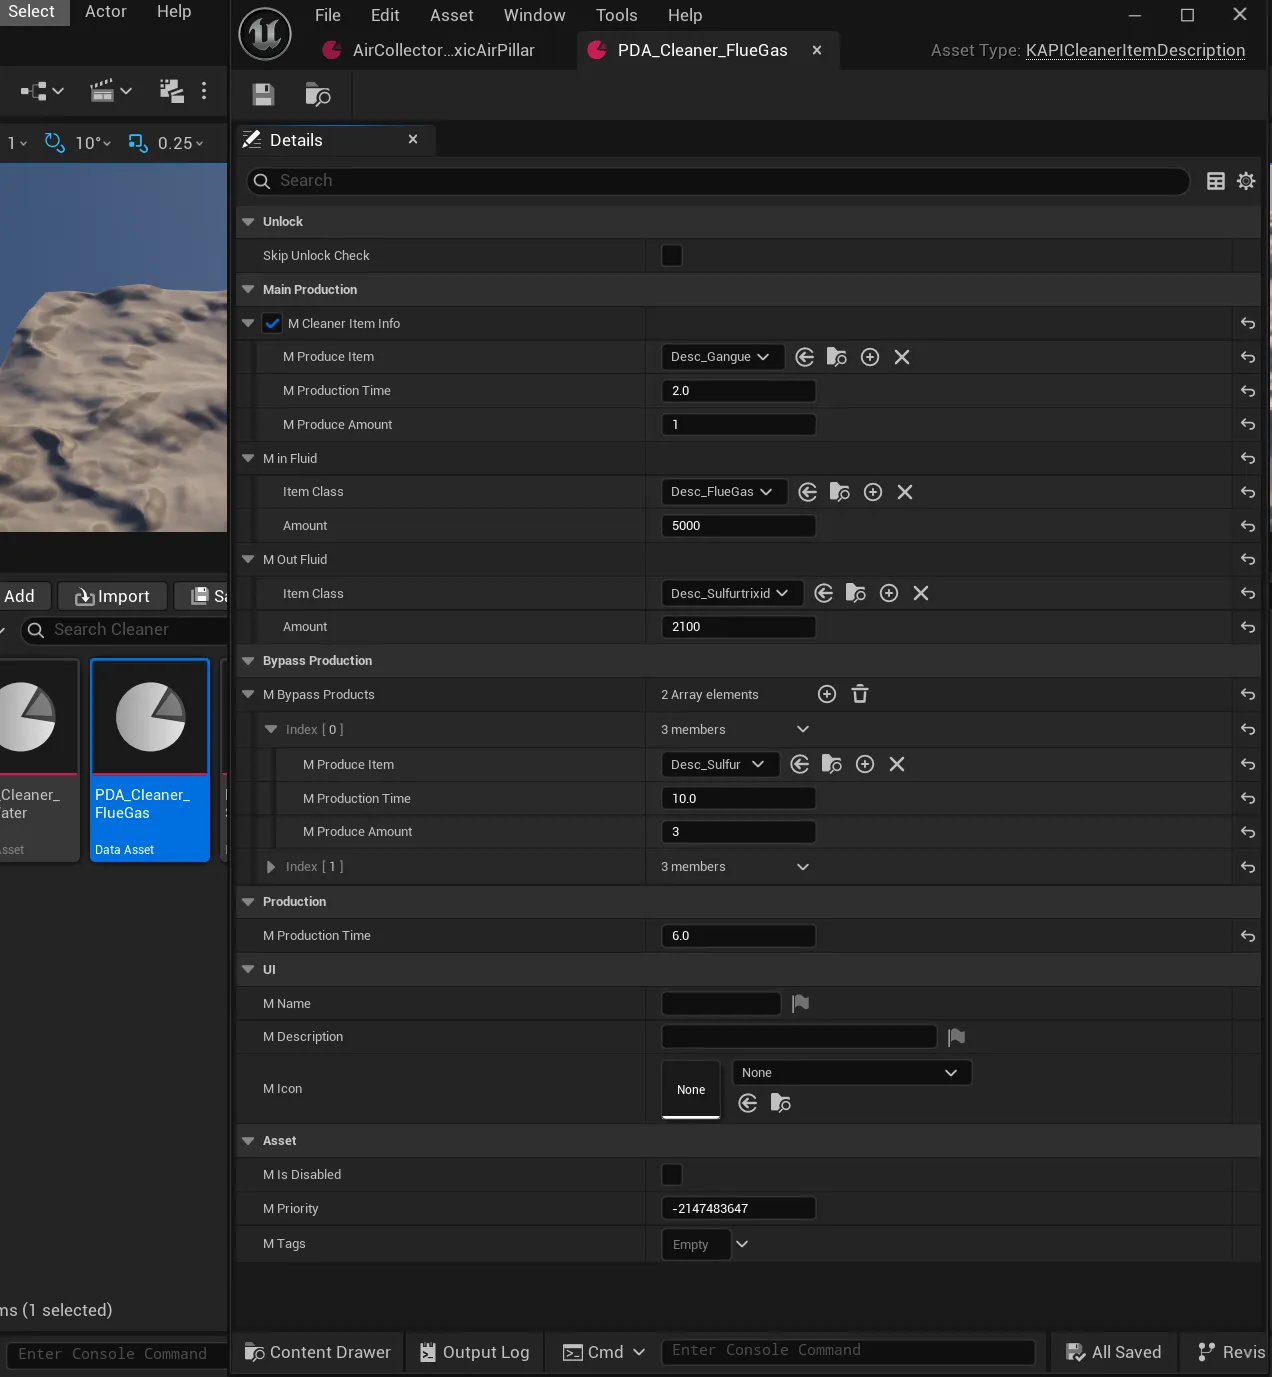Image resolution: width=1272 pixels, height=1377 pixels.
Task: Collapse the M in Fluid section
Action: (x=248, y=459)
